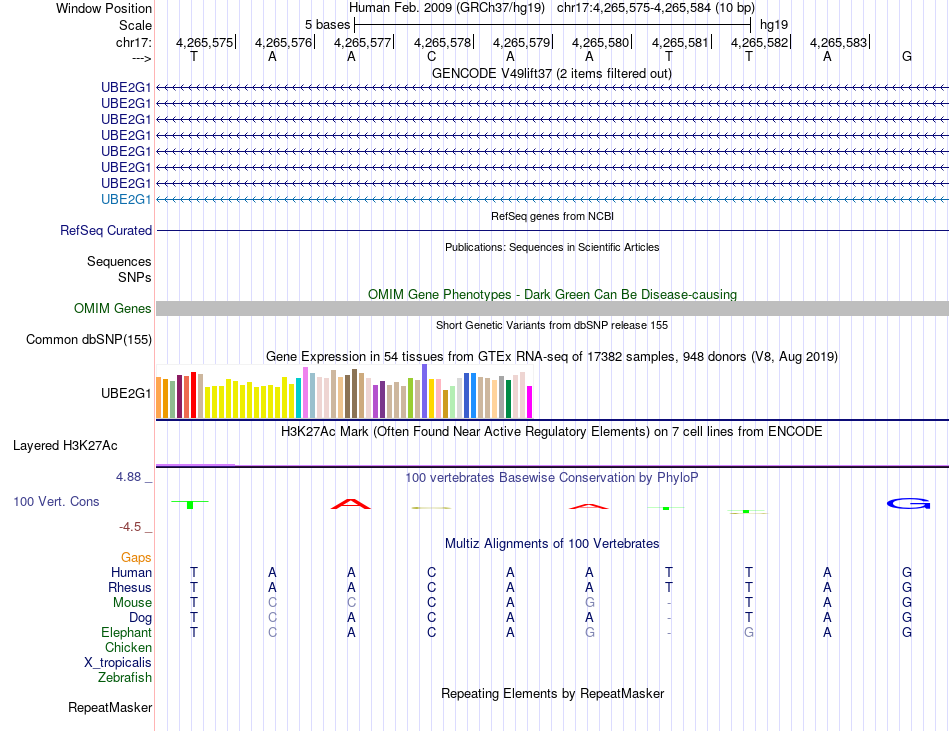Click the light blue UBE2G1 transcript label
The width and height of the screenshot is (950, 731).
pos(126,199)
